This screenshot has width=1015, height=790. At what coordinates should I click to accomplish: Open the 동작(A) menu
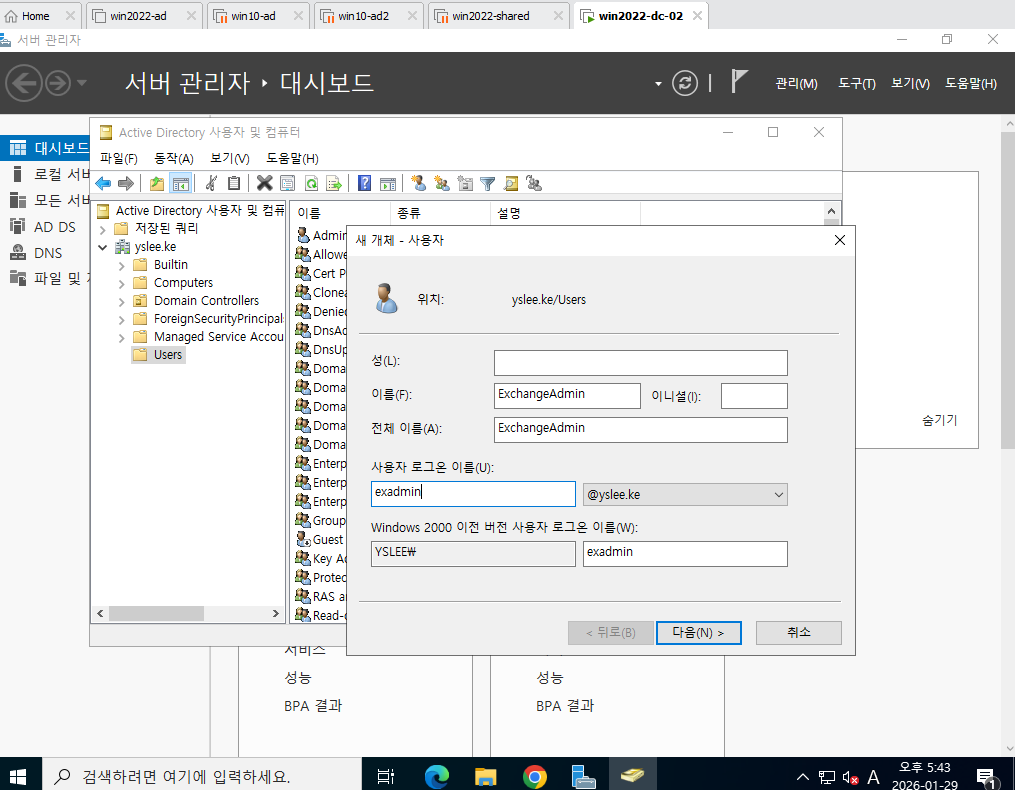[x=173, y=159]
